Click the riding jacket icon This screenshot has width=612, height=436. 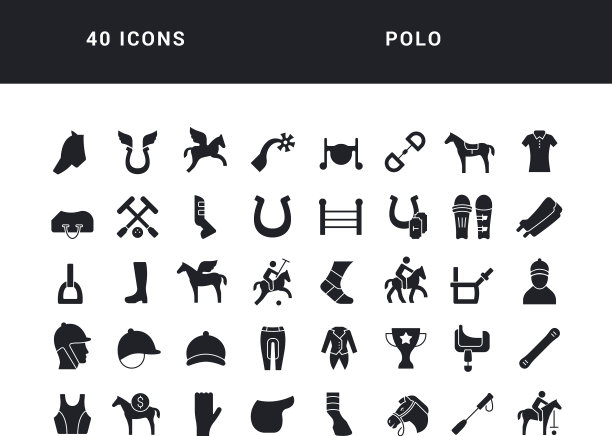click(x=339, y=348)
